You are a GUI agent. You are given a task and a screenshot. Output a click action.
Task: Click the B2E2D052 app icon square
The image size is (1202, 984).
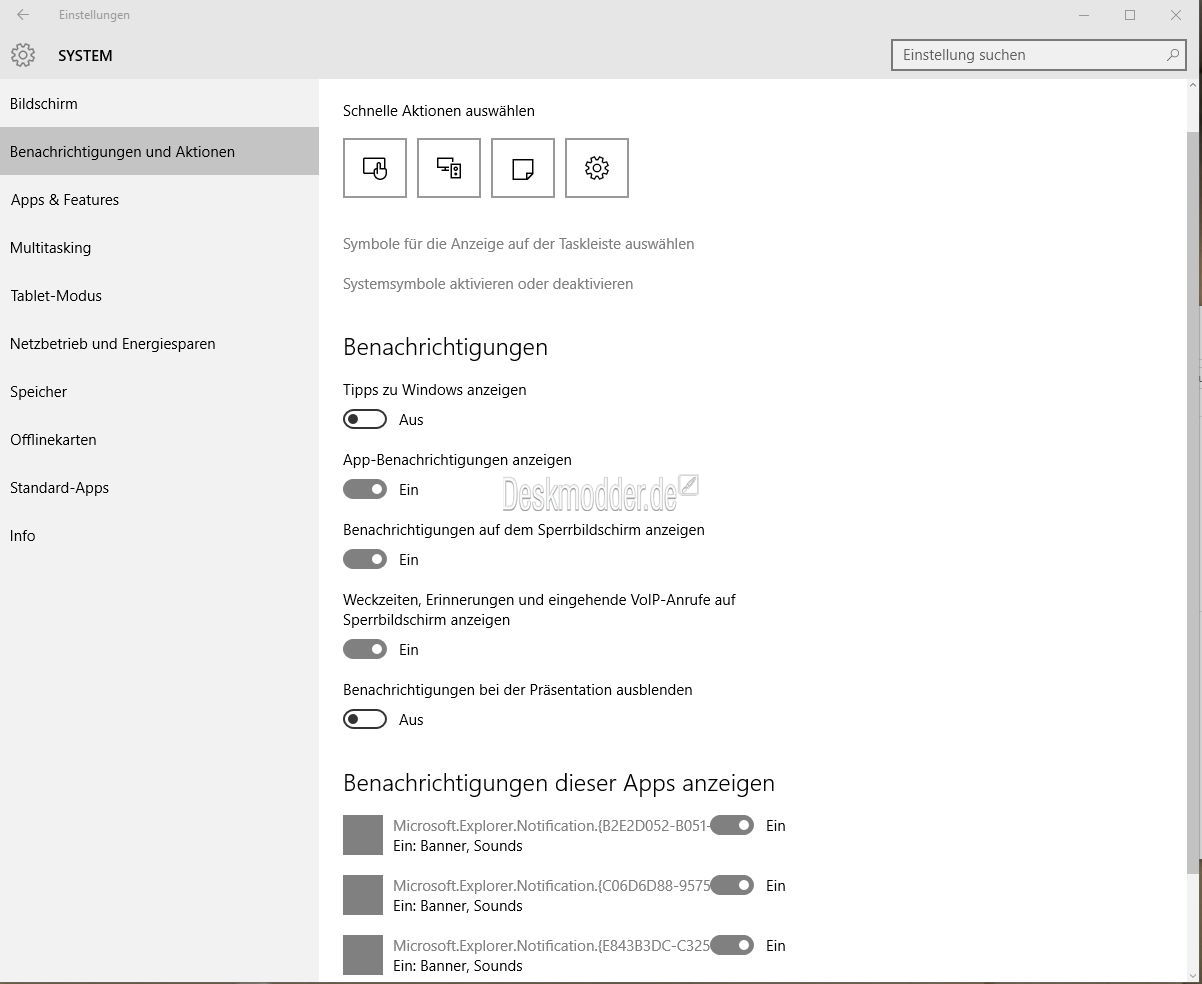point(363,835)
